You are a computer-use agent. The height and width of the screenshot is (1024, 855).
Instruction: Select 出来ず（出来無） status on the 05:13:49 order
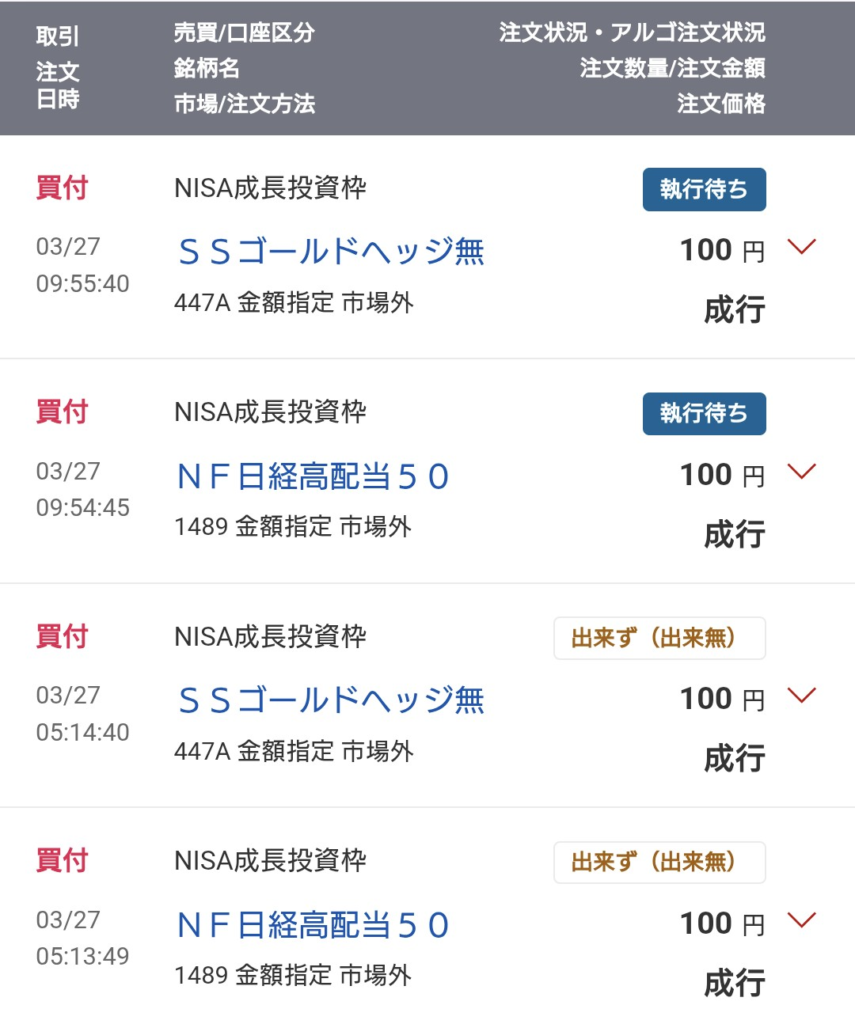click(x=660, y=862)
